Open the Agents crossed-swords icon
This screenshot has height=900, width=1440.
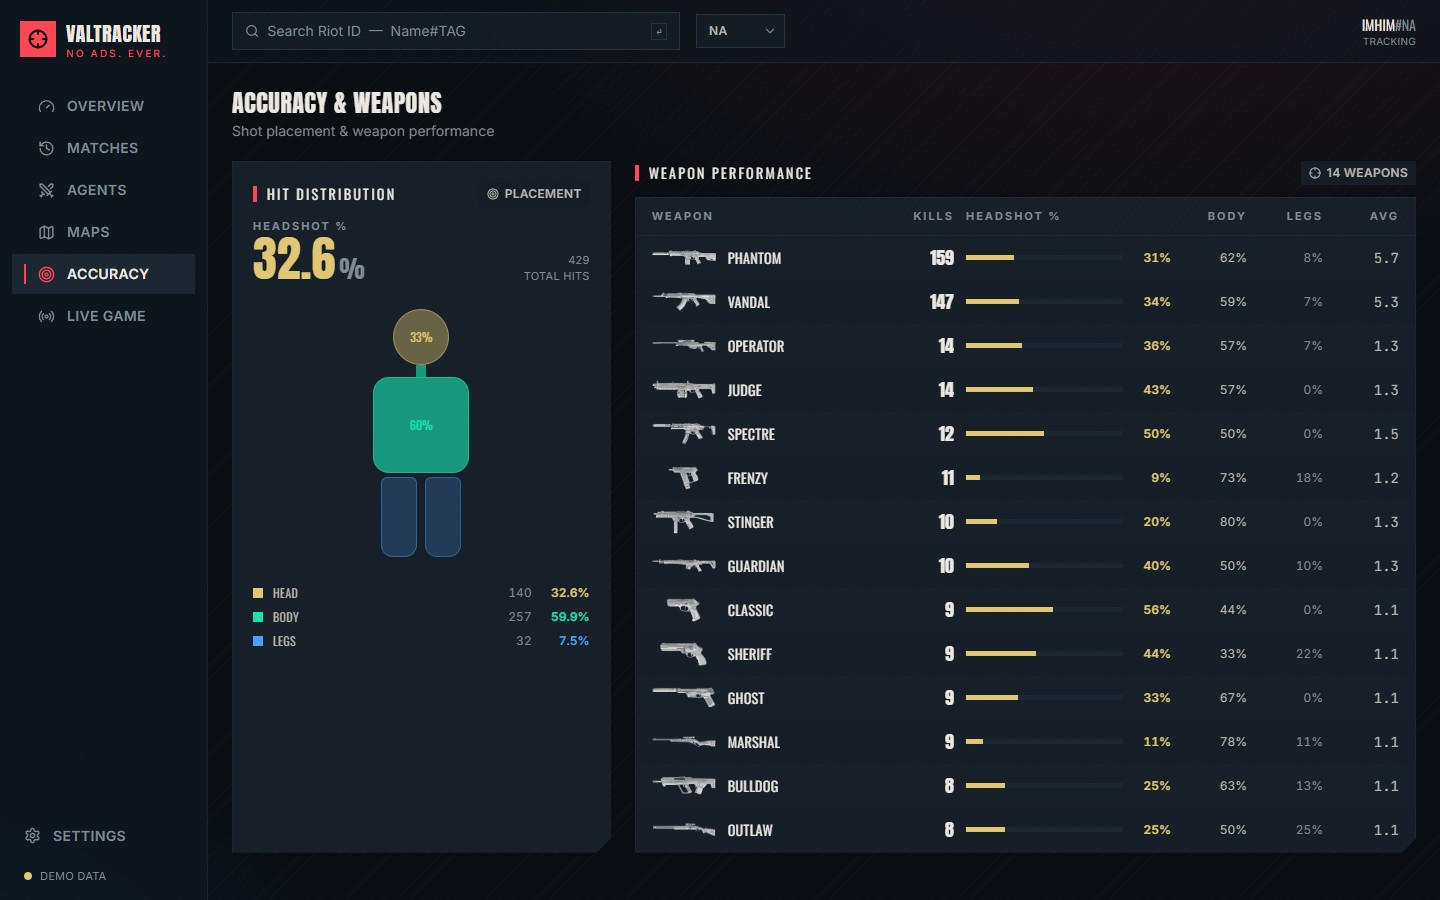[46, 190]
